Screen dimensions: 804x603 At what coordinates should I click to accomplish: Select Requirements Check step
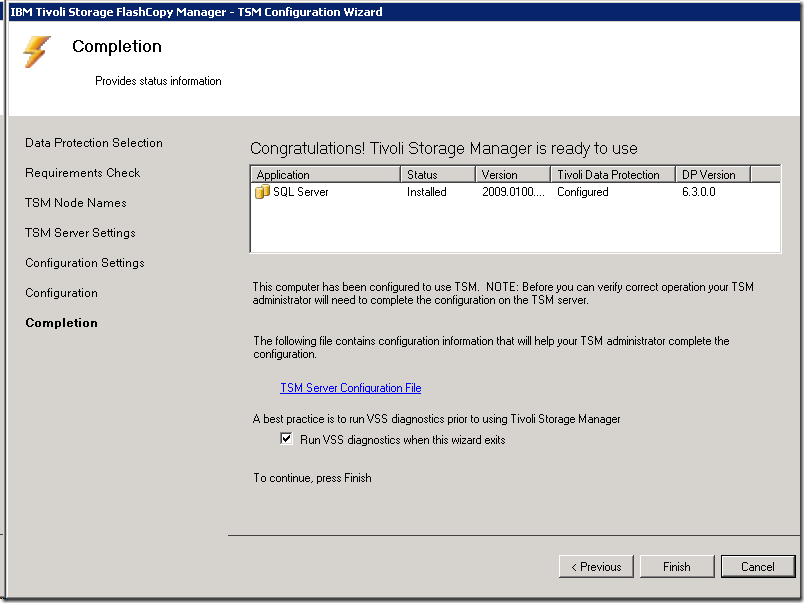[x=83, y=173]
